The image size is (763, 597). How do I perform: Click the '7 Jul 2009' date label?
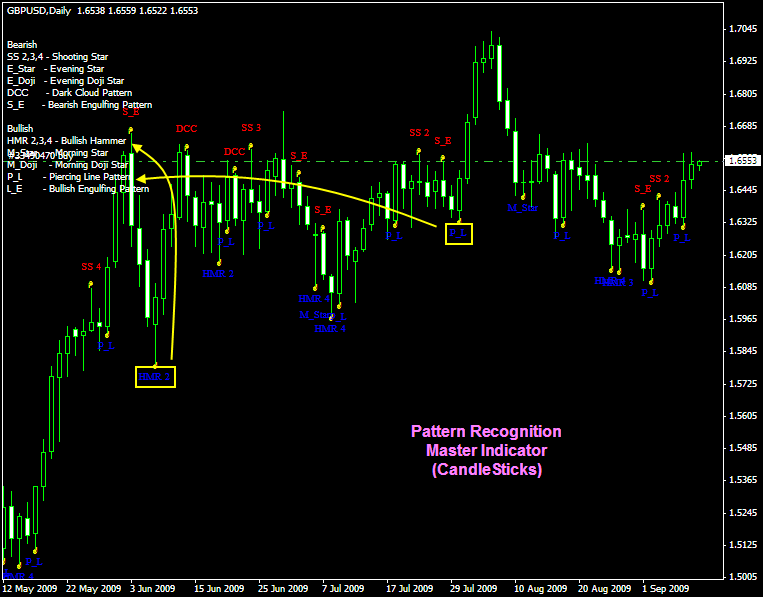[x=343, y=589]
